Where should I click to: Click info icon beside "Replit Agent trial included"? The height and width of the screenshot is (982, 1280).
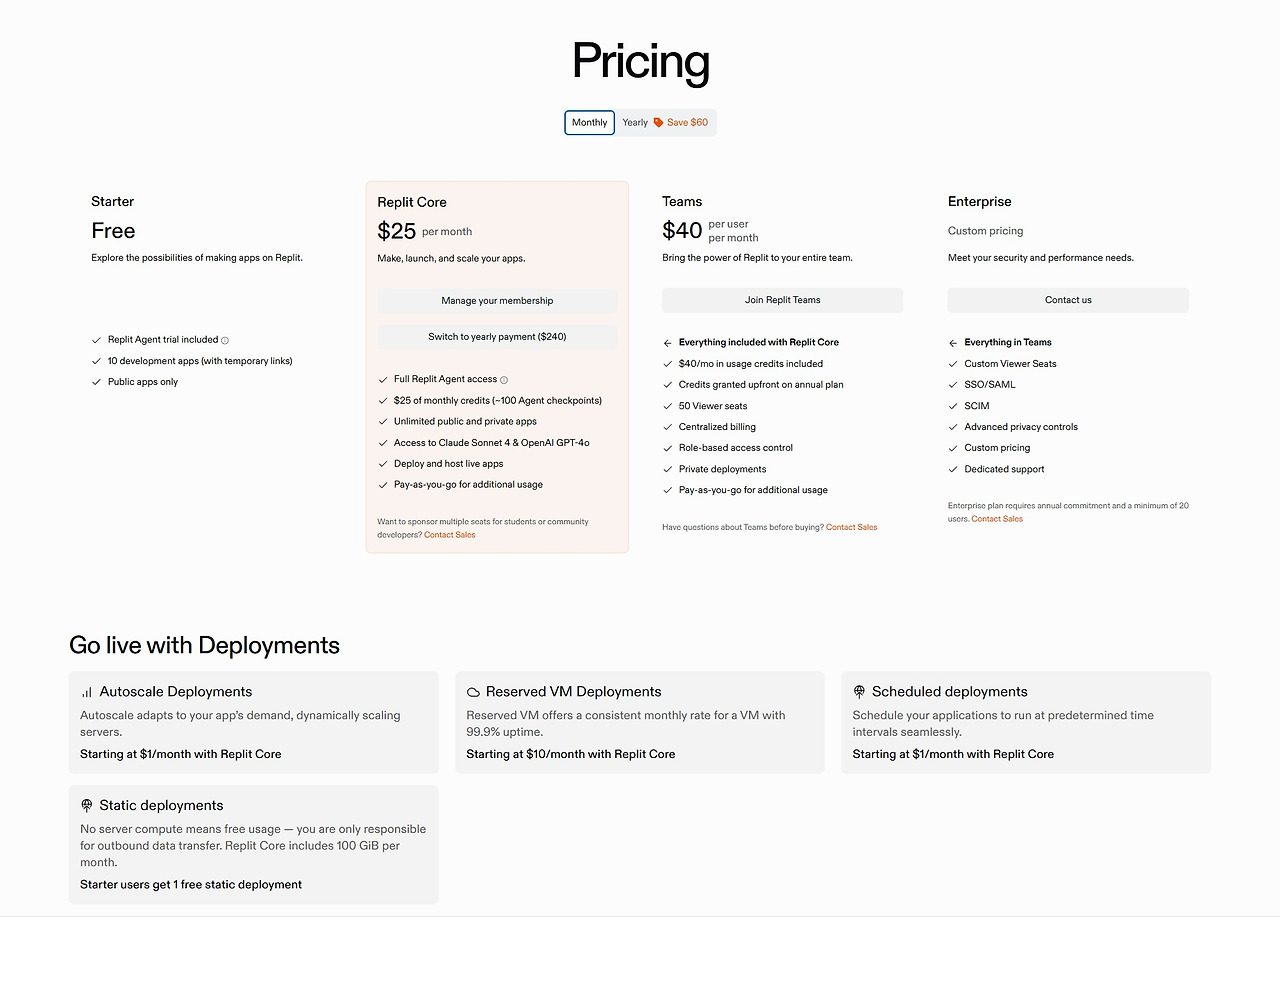click(225, 340)
